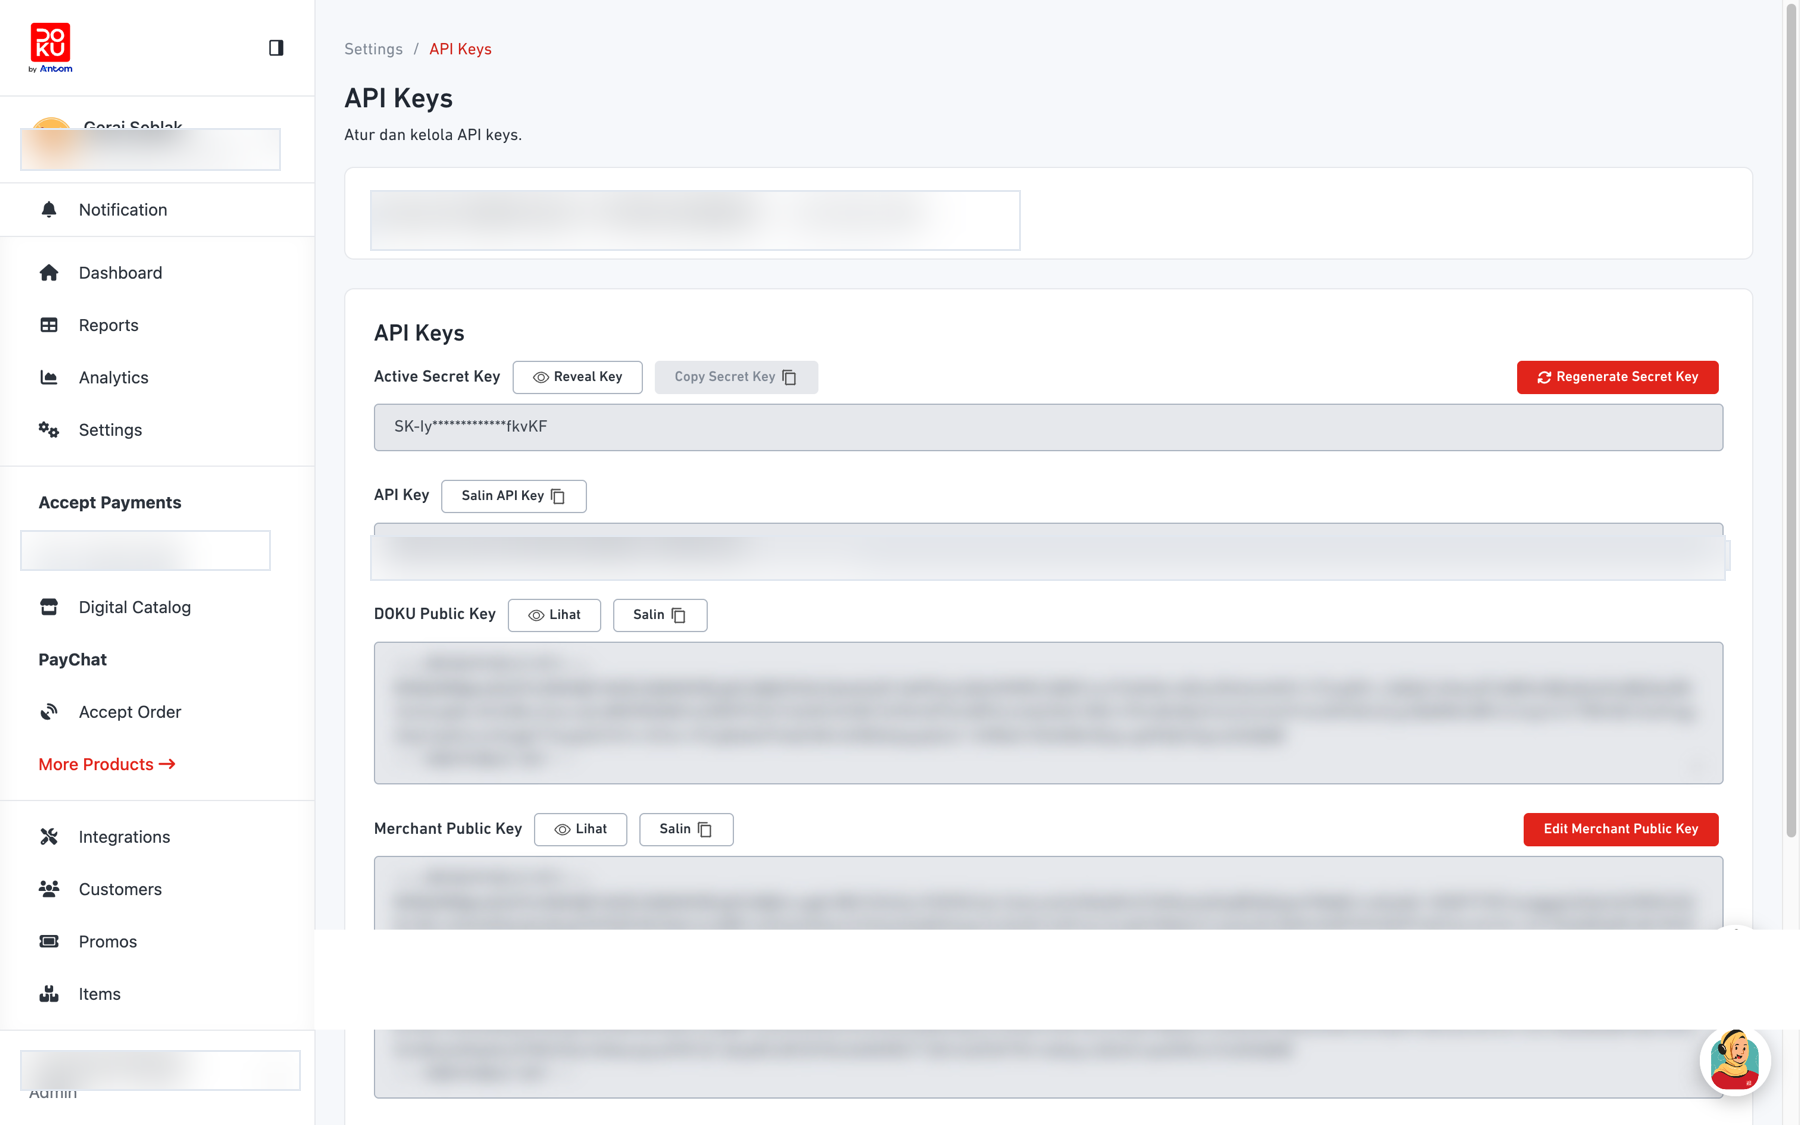The height and width of the screenshot is (1125, 1800).
Task: Go to Settings breadcrumb
Action: [x=373, y=49]
